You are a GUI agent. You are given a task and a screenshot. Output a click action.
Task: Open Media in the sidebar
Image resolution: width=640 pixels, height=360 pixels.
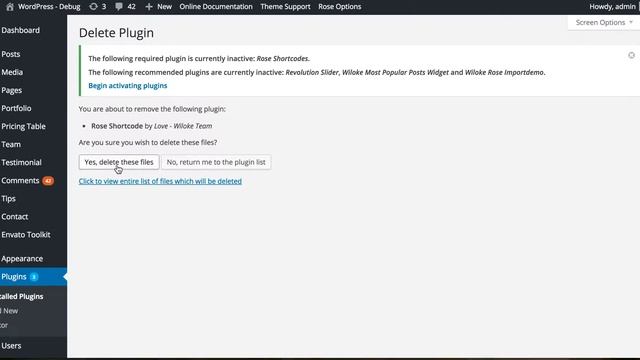click(x=12, y=72)
